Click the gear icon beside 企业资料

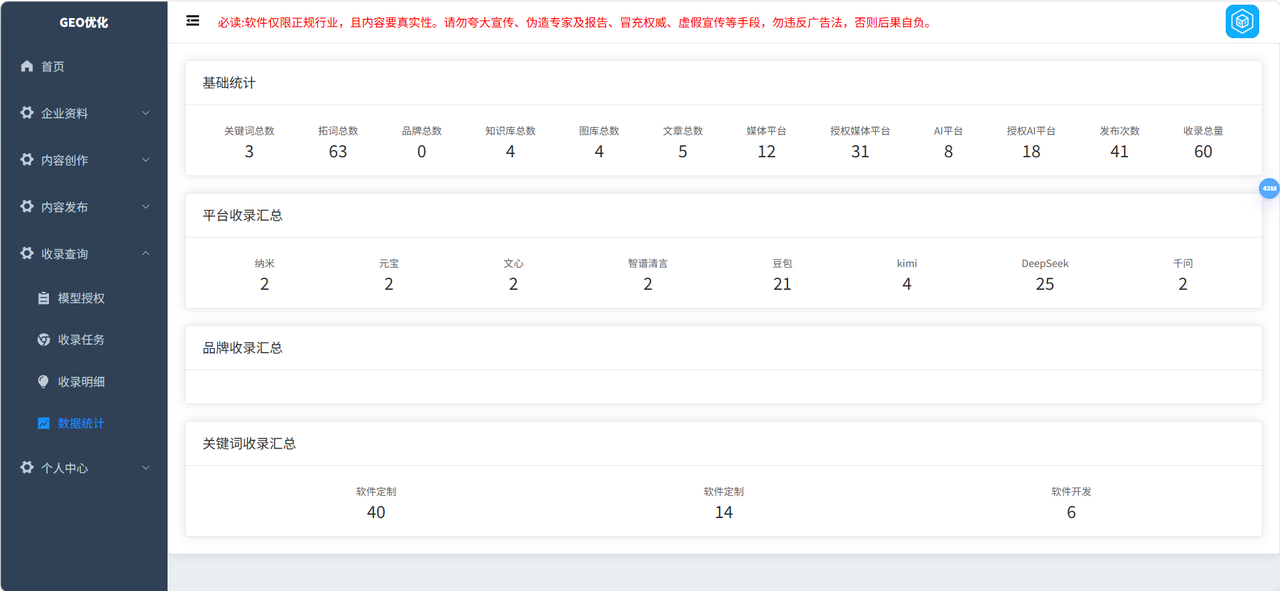pos(27,113)
